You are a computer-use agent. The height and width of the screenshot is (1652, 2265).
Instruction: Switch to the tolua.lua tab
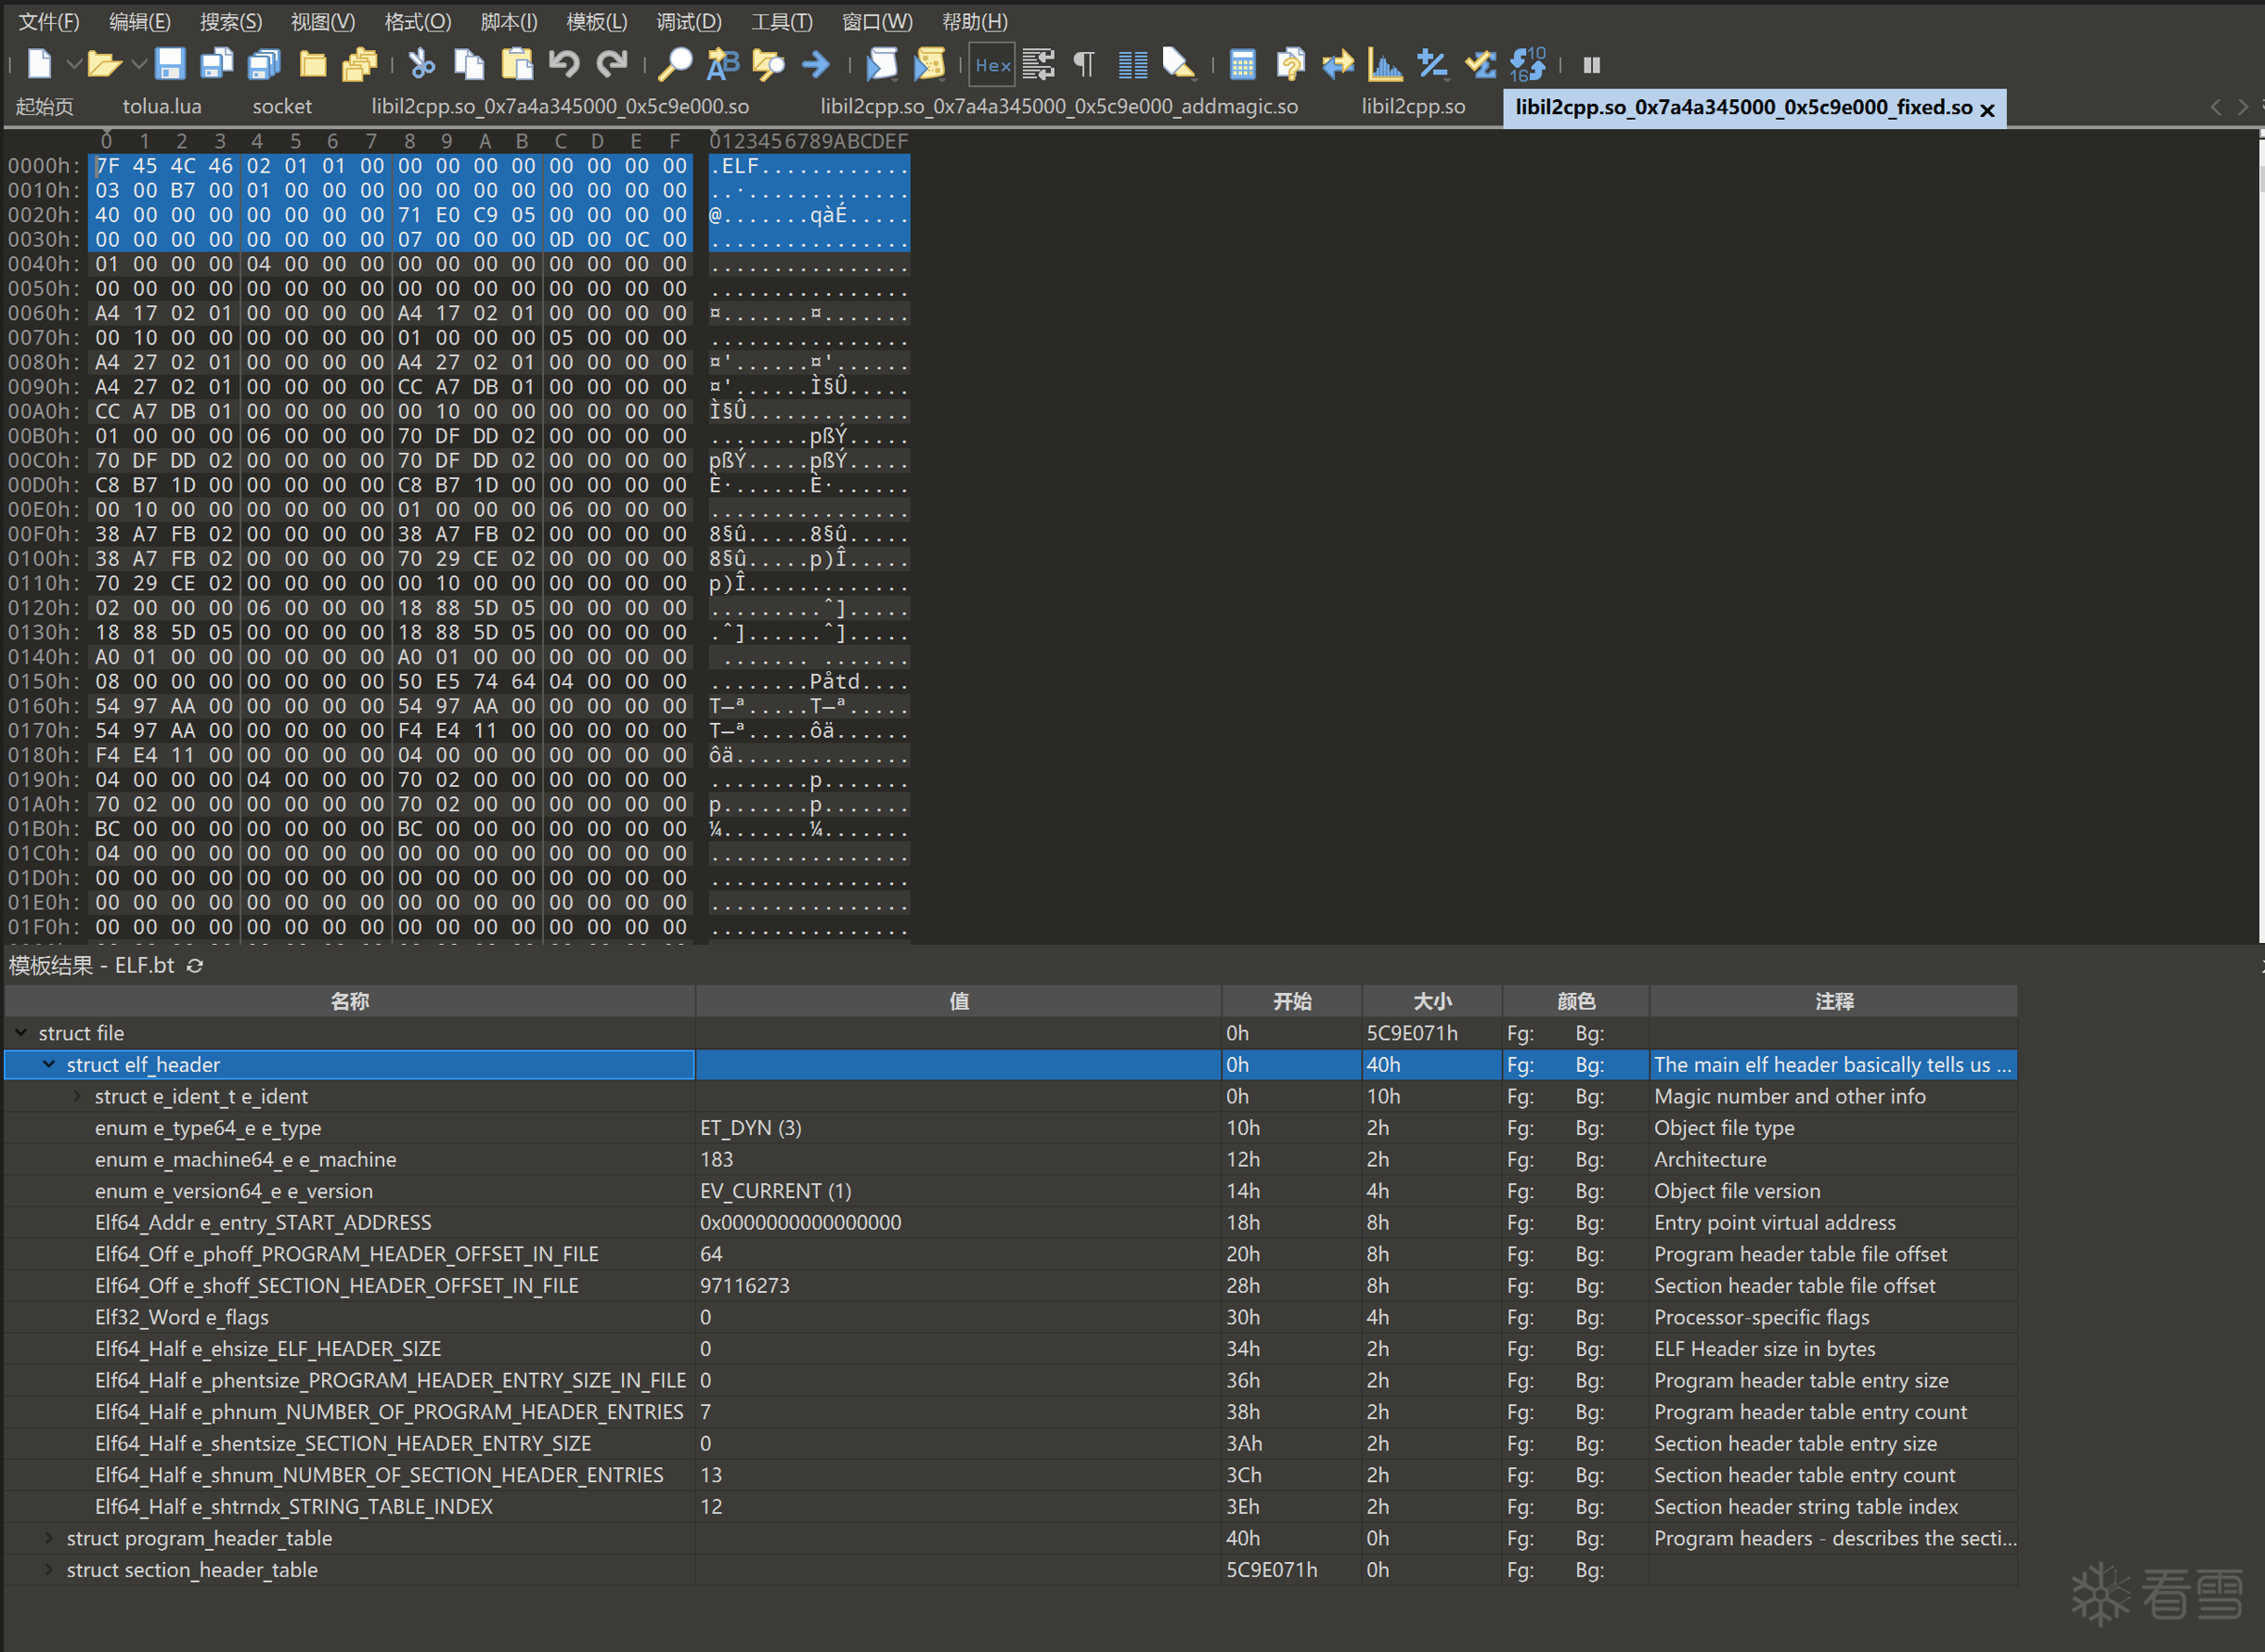tap(161, 107)
